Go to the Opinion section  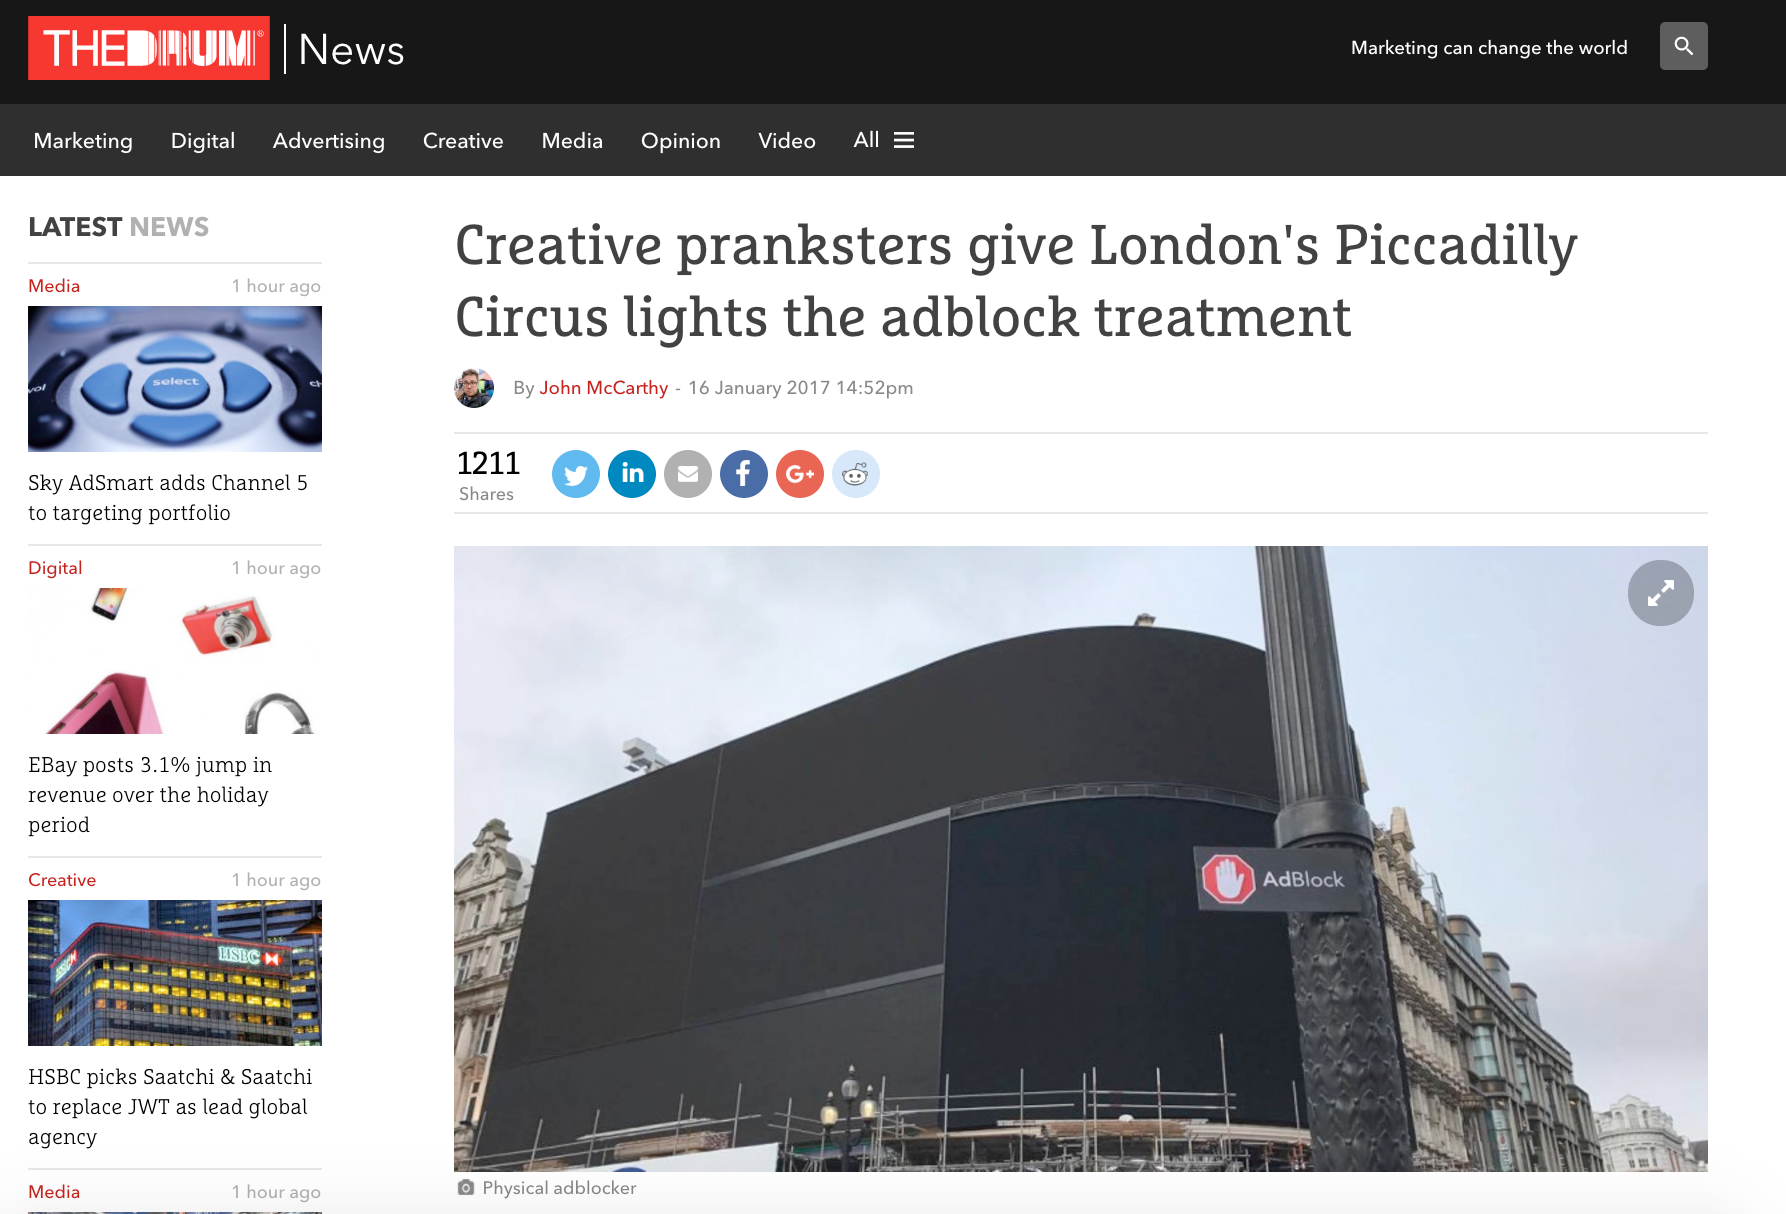[681, 141]
